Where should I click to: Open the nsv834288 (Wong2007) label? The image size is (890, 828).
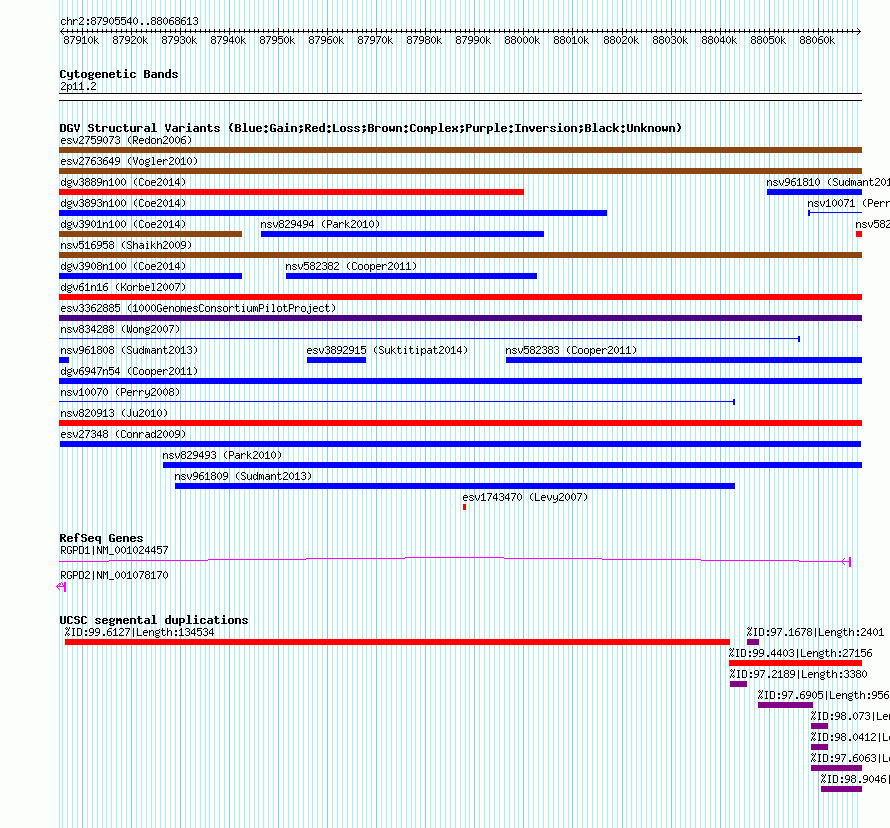coord(120,329)
